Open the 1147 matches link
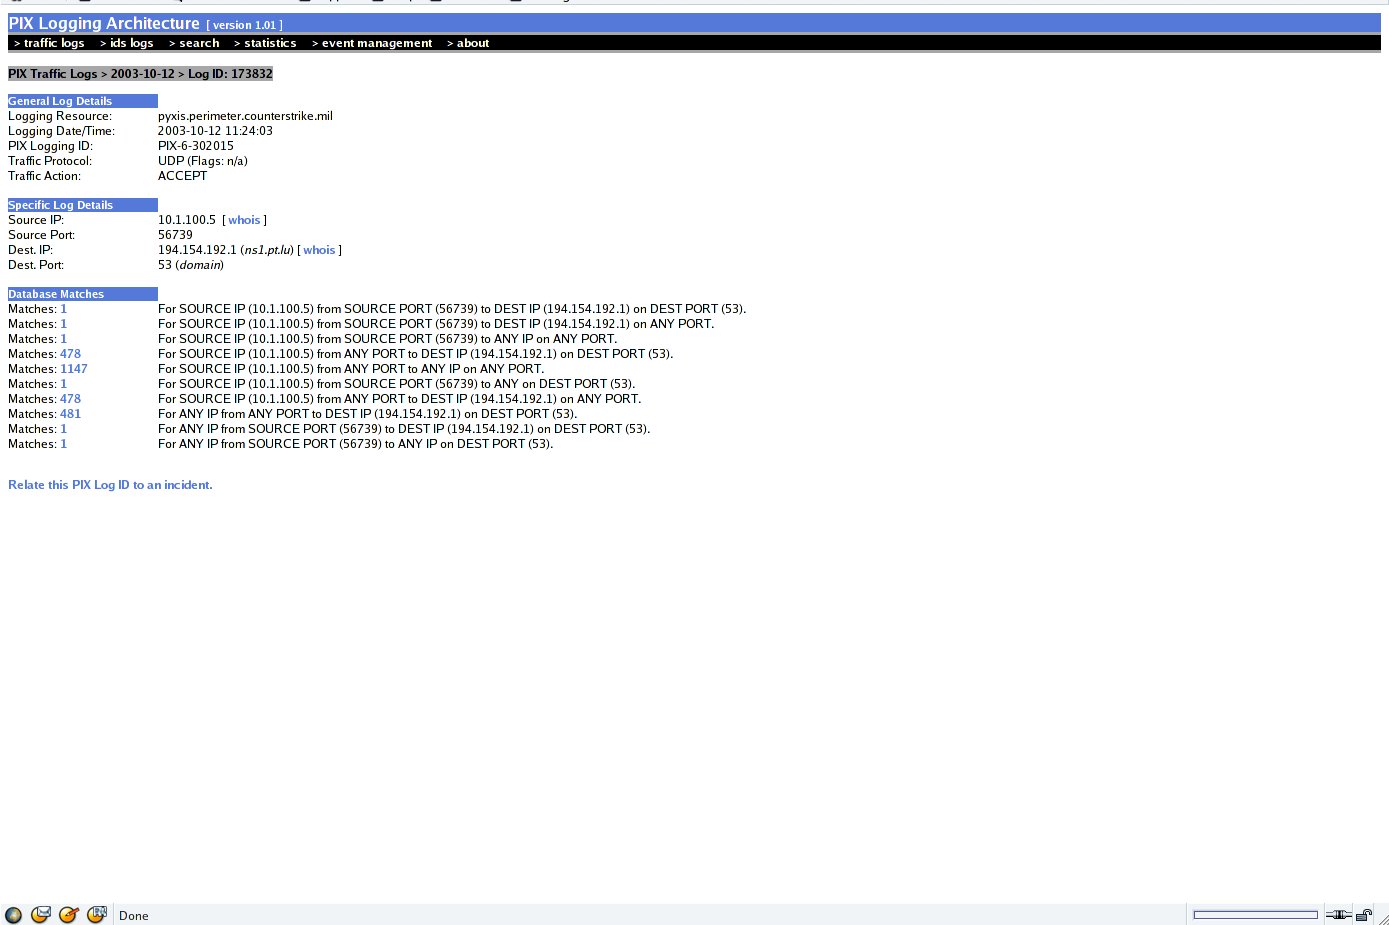Image resolution: width=1389 pixels, height=925 pixels. point(73,369)
